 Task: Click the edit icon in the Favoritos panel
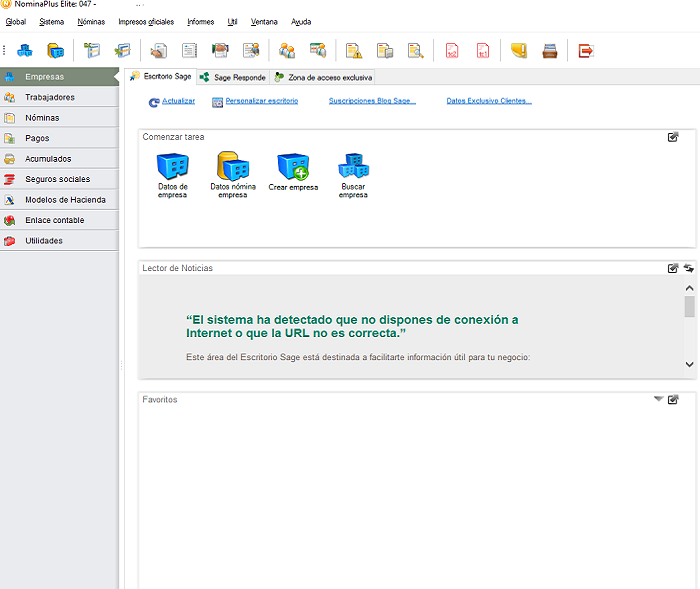pos(673,399)
